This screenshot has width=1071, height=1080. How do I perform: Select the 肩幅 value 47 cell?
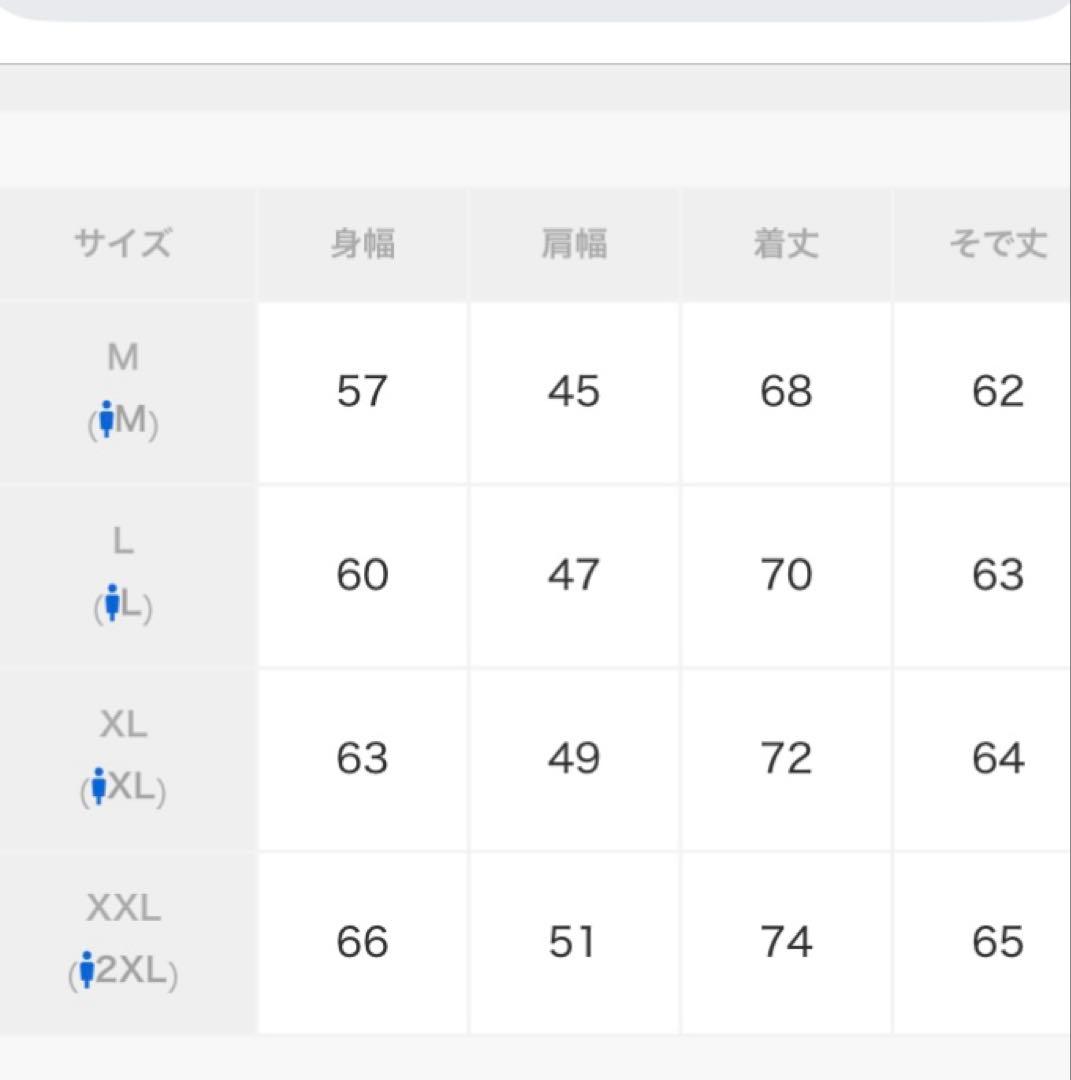(574, 575)
